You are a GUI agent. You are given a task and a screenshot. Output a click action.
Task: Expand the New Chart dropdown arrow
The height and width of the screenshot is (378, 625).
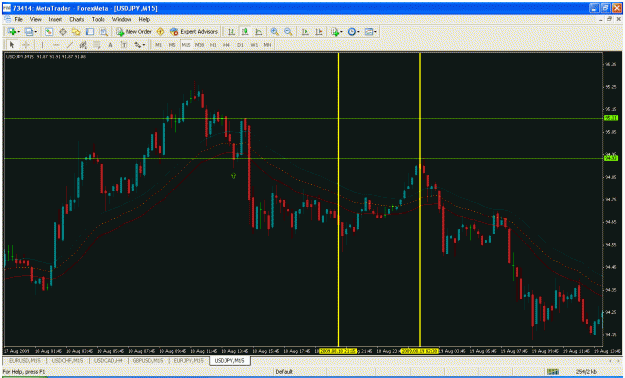pyautogui.click(x=19, y=32)
